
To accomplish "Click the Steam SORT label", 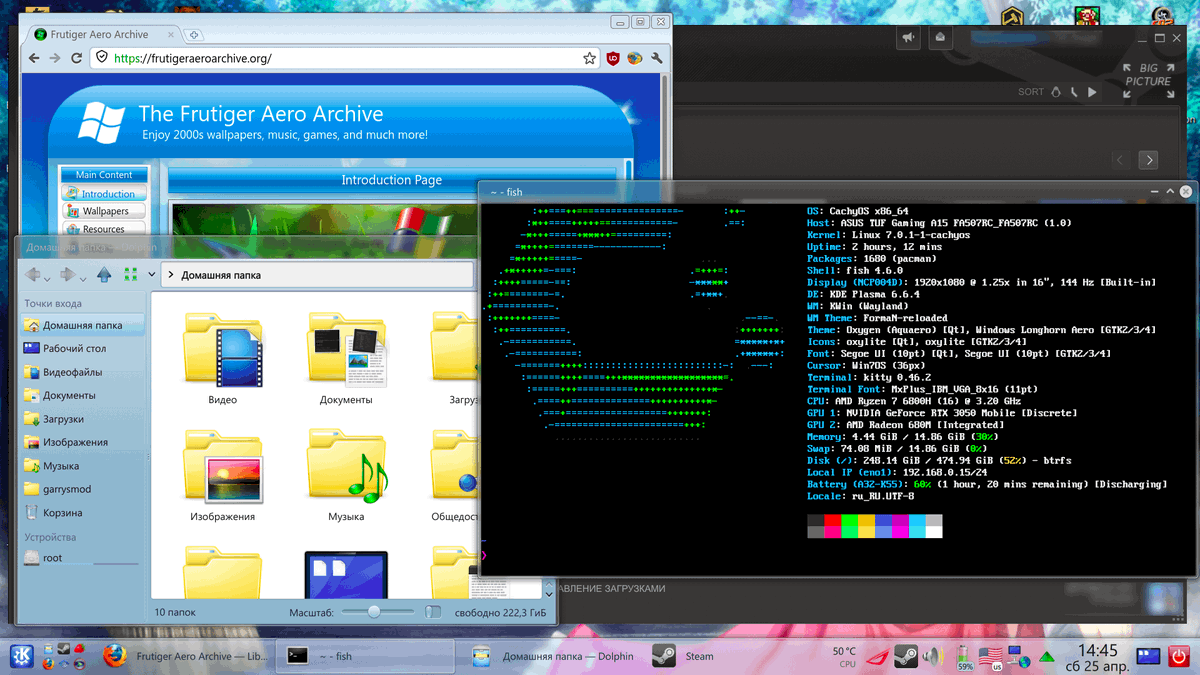I will [x=1031, y=92].
